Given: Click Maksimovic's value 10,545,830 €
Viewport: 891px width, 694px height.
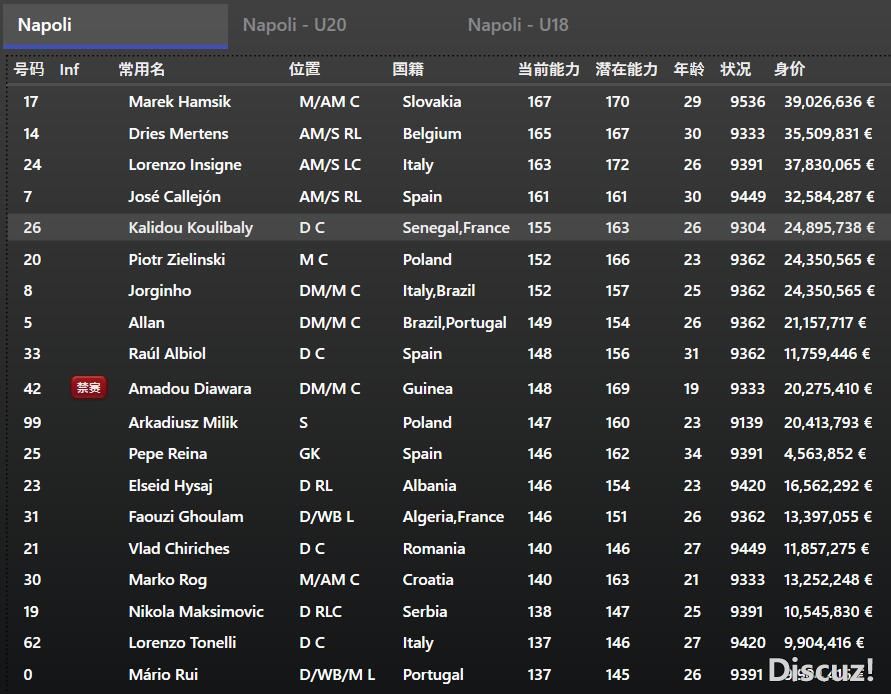Looking at the screenshot, I should coord(828,612).
